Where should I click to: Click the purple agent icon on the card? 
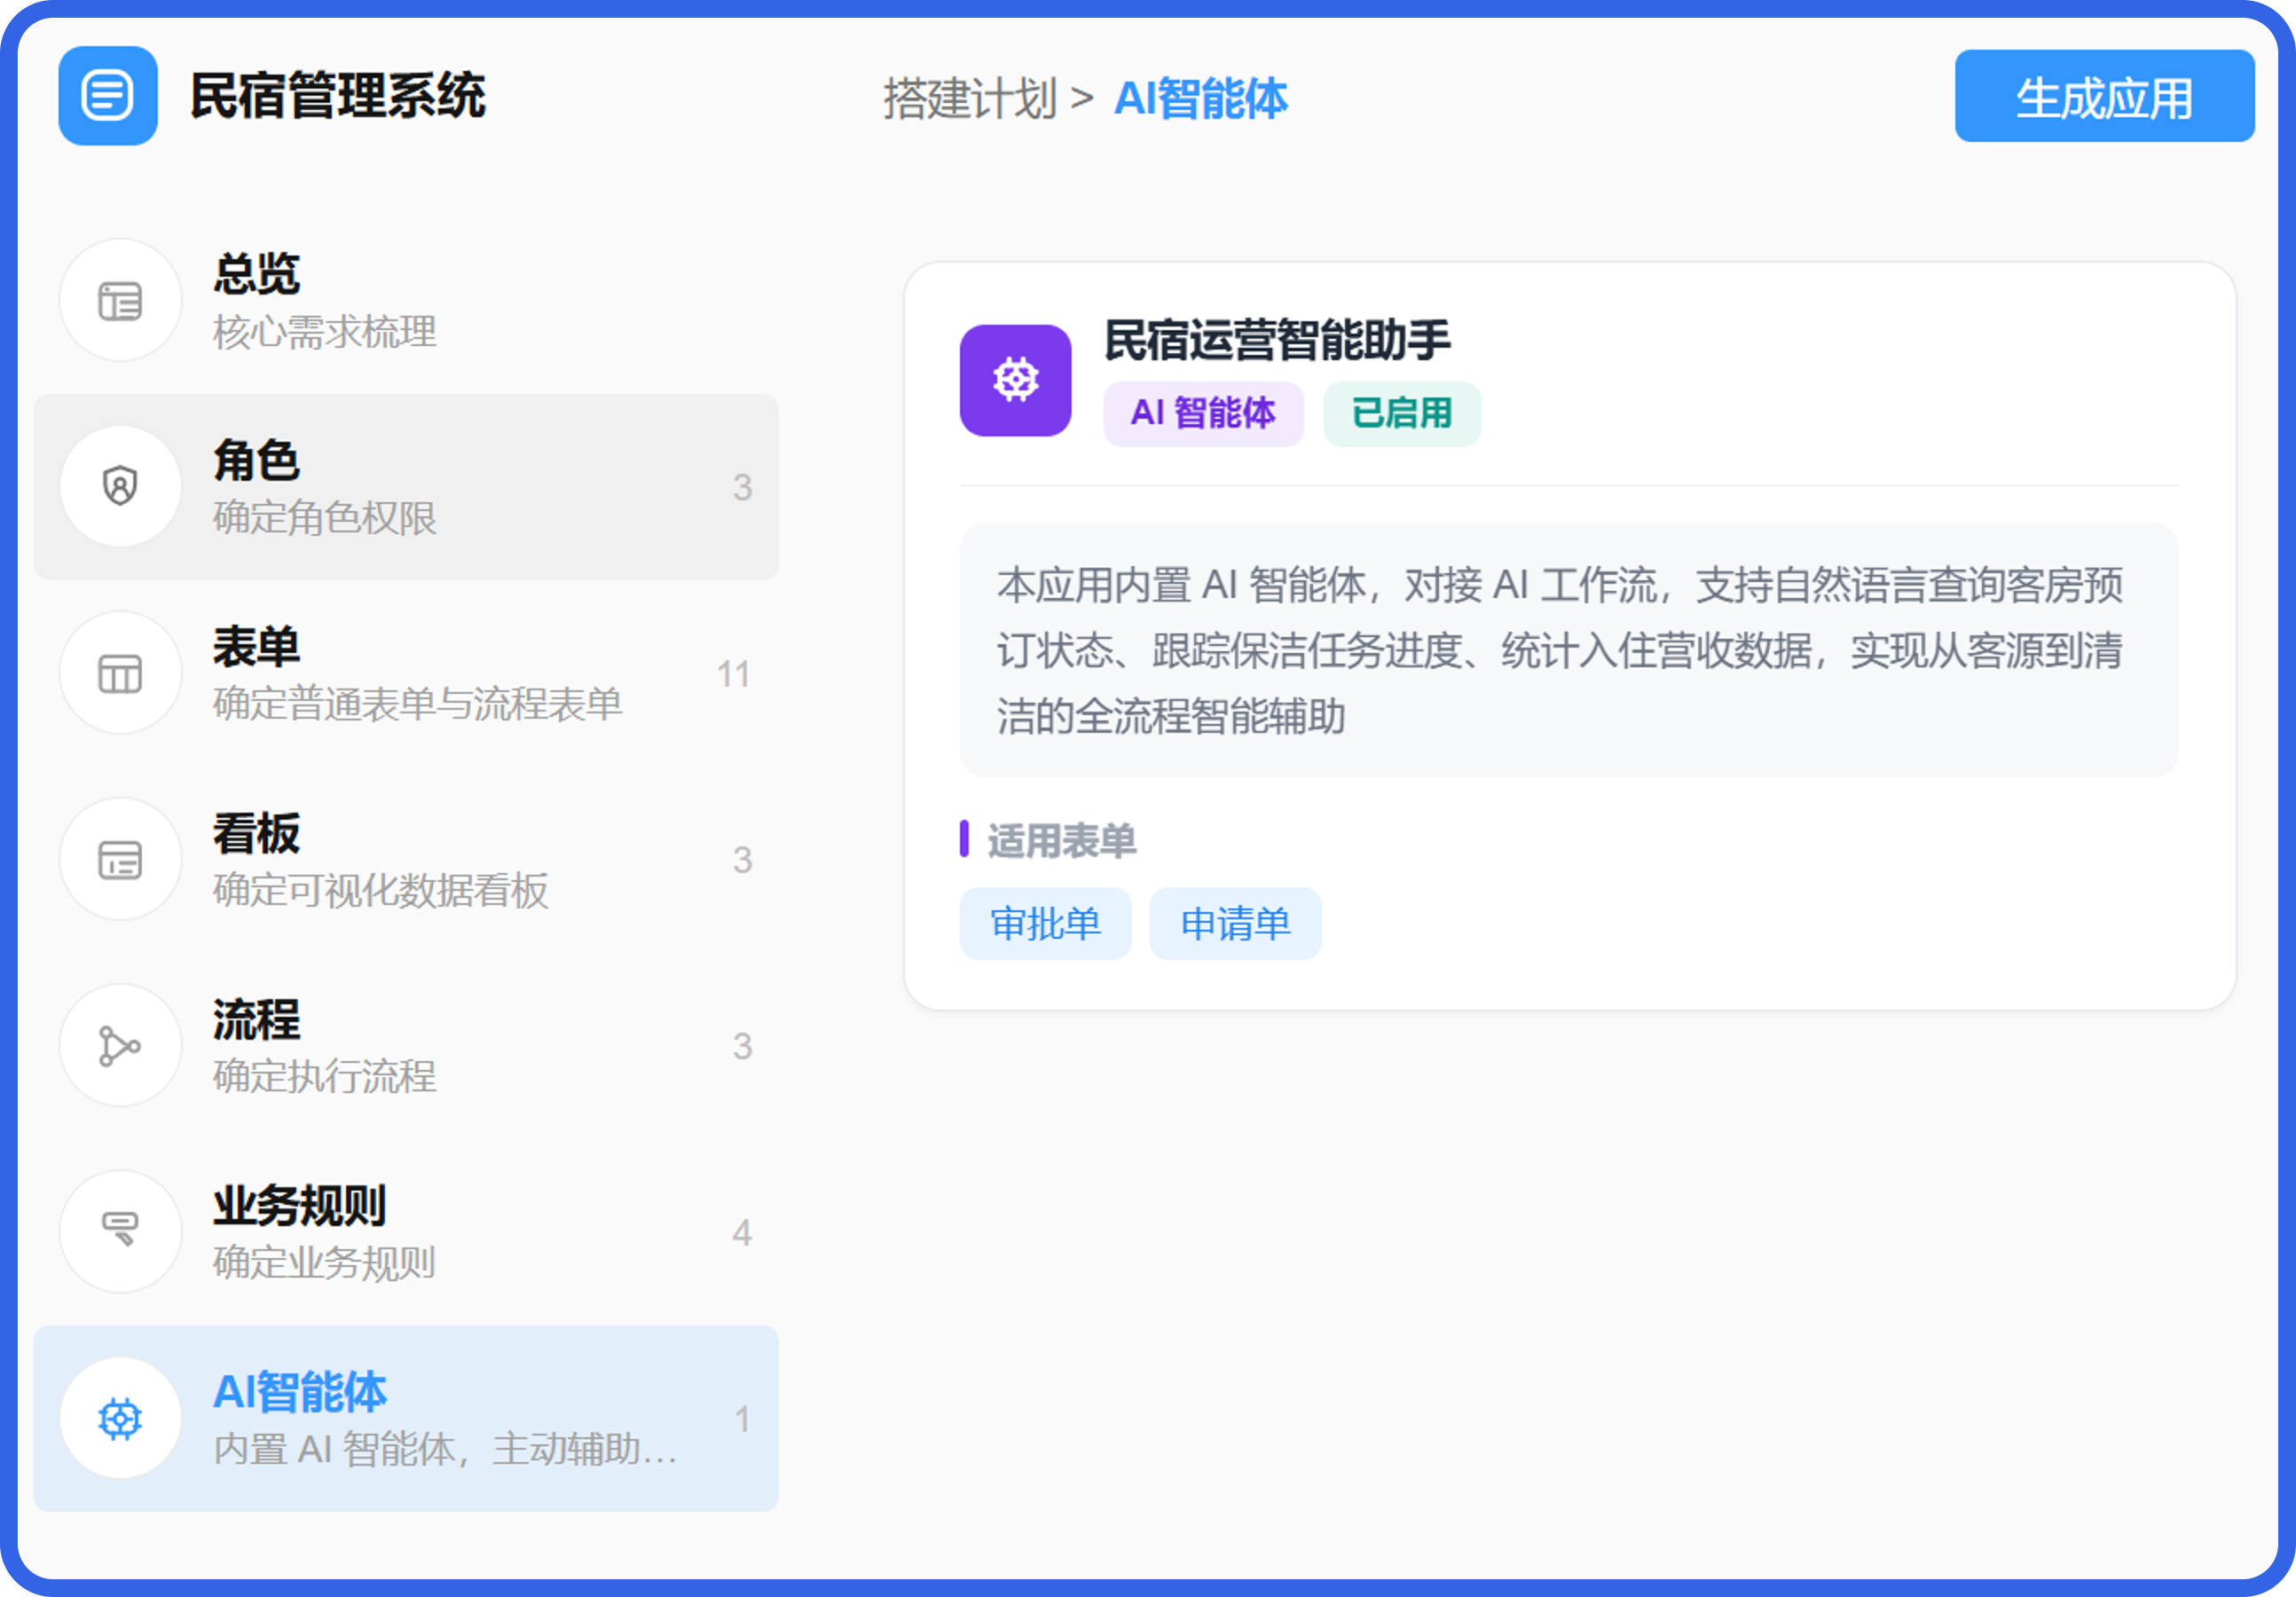pos(1015,380)
